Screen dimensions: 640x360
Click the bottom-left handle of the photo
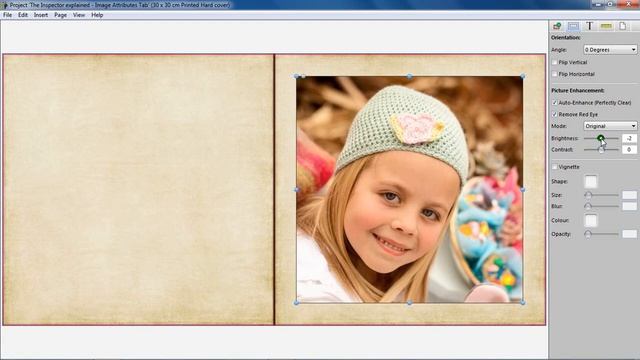[x=297, y=303]
